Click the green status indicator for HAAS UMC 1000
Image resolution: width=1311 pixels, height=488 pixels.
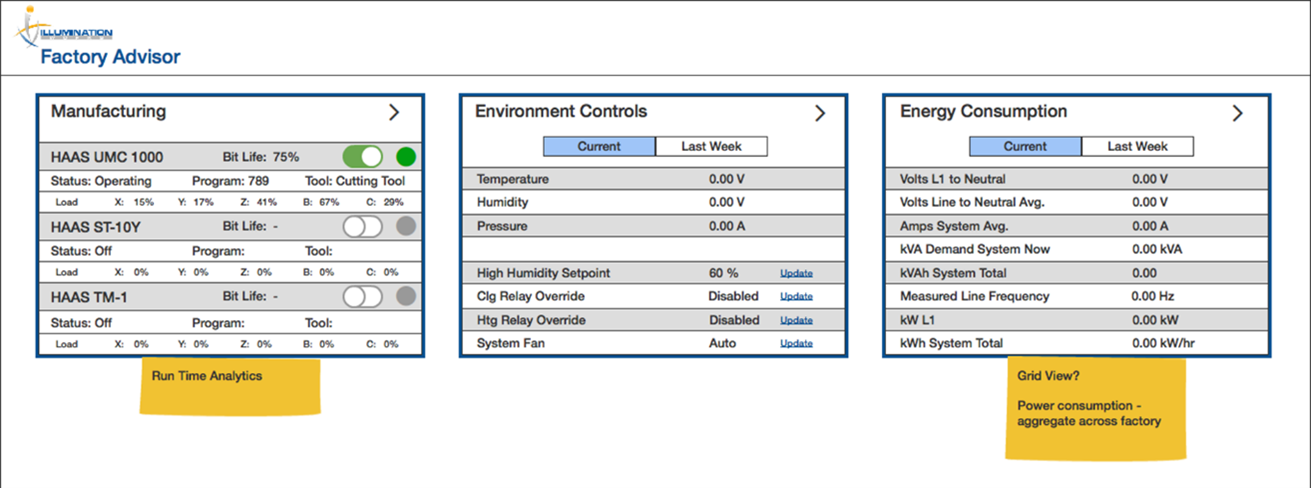pos(406,157)
